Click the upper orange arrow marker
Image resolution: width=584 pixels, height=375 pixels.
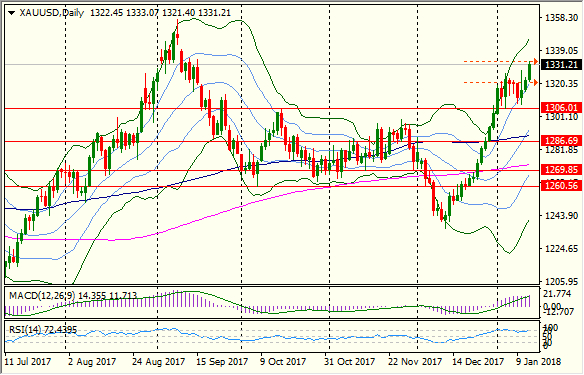pyautogui.click(x=535, y=61)
